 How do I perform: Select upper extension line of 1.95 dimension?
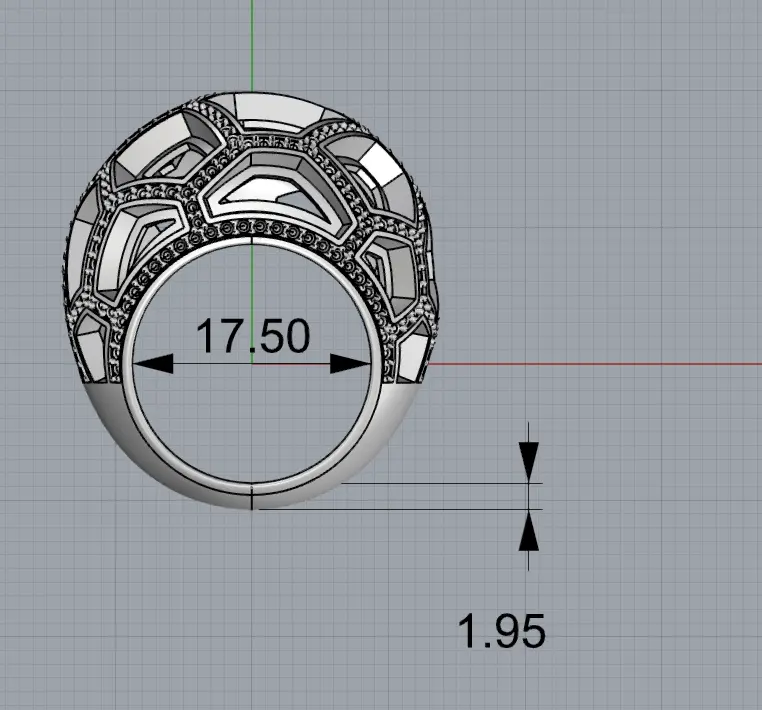(440, 484)
